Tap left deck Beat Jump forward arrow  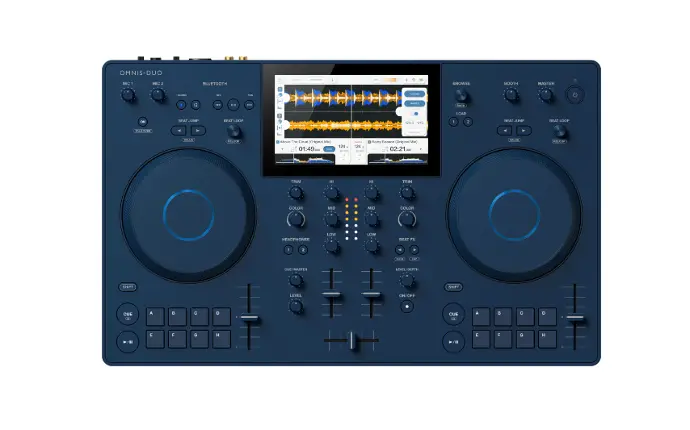(198, 131)
